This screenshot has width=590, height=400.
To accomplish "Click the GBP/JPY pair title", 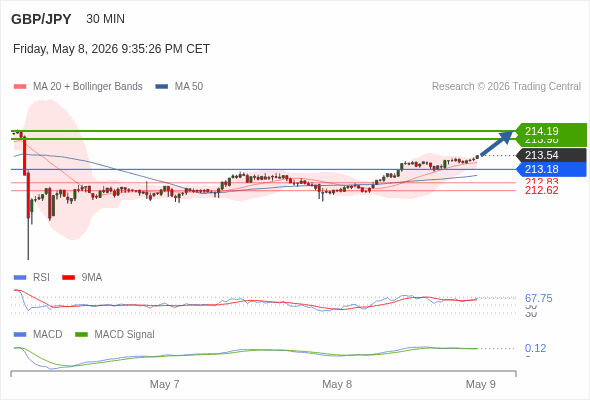I will click(41, 19).
